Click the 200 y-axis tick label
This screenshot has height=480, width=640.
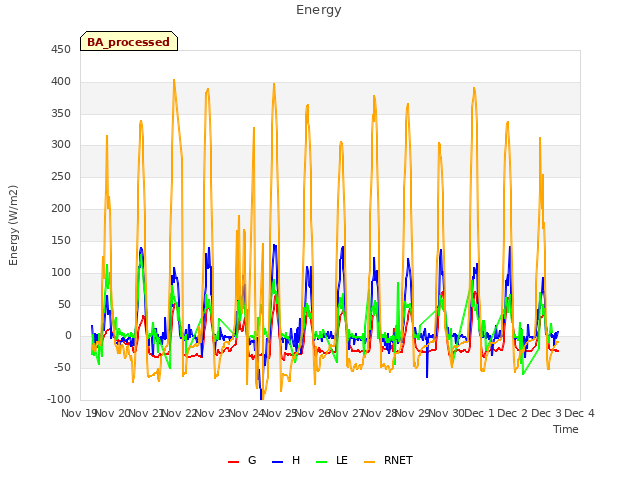(61, 209)
